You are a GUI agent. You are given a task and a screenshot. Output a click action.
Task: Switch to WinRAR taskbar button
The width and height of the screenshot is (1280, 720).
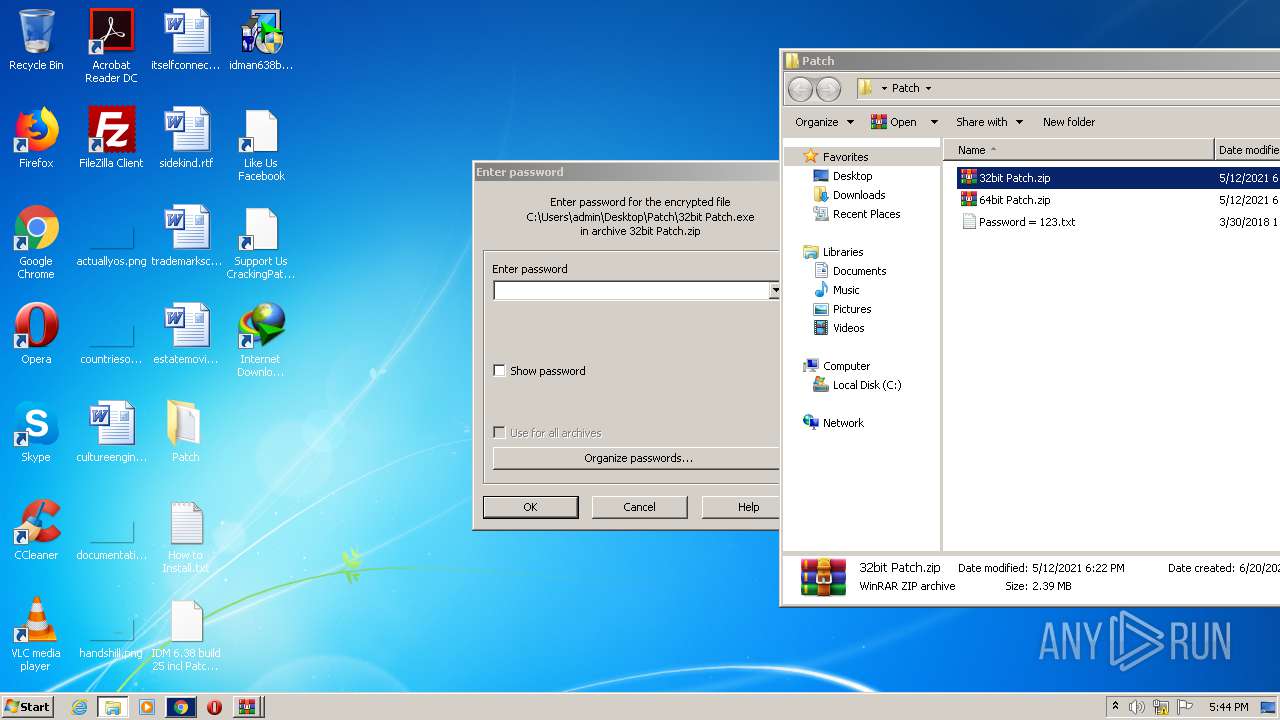tap(247, 707)
